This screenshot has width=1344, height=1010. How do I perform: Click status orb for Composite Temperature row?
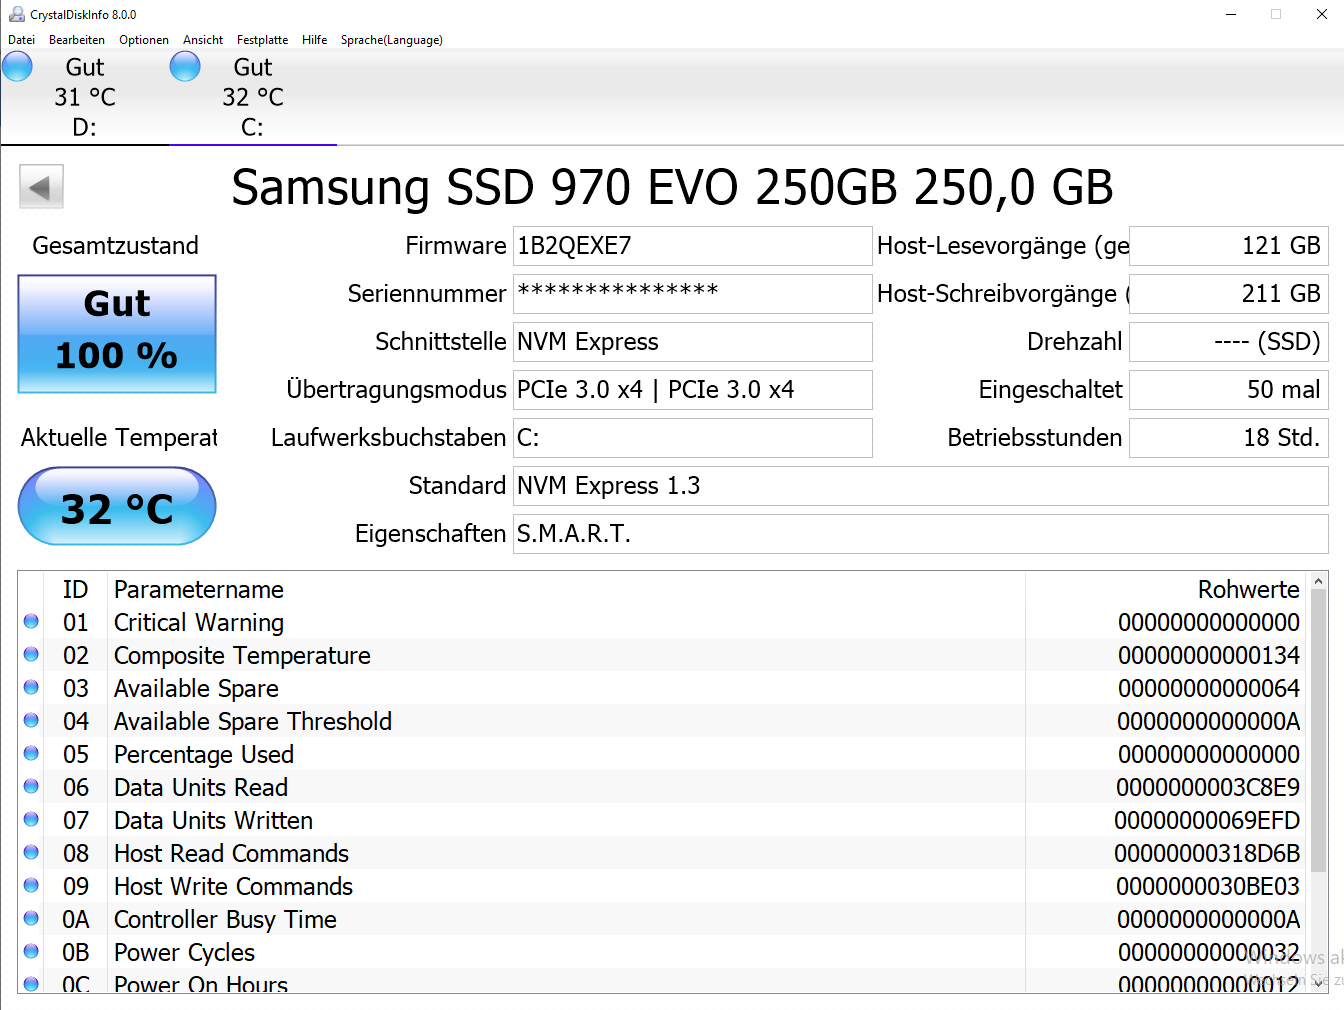point(31,654)
